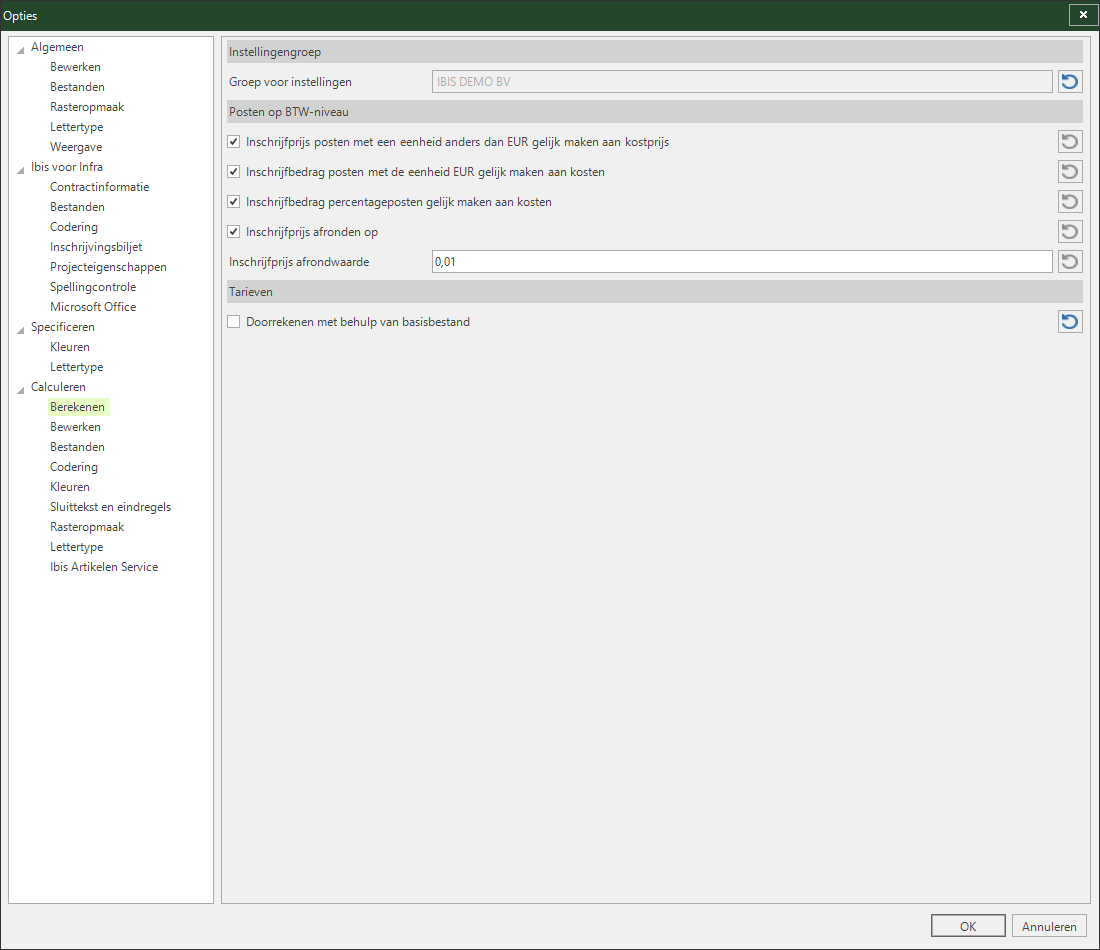The height and width of the screenshot is (950, 1100).
Task: Click the Annuleren button
Action: 1049,926
